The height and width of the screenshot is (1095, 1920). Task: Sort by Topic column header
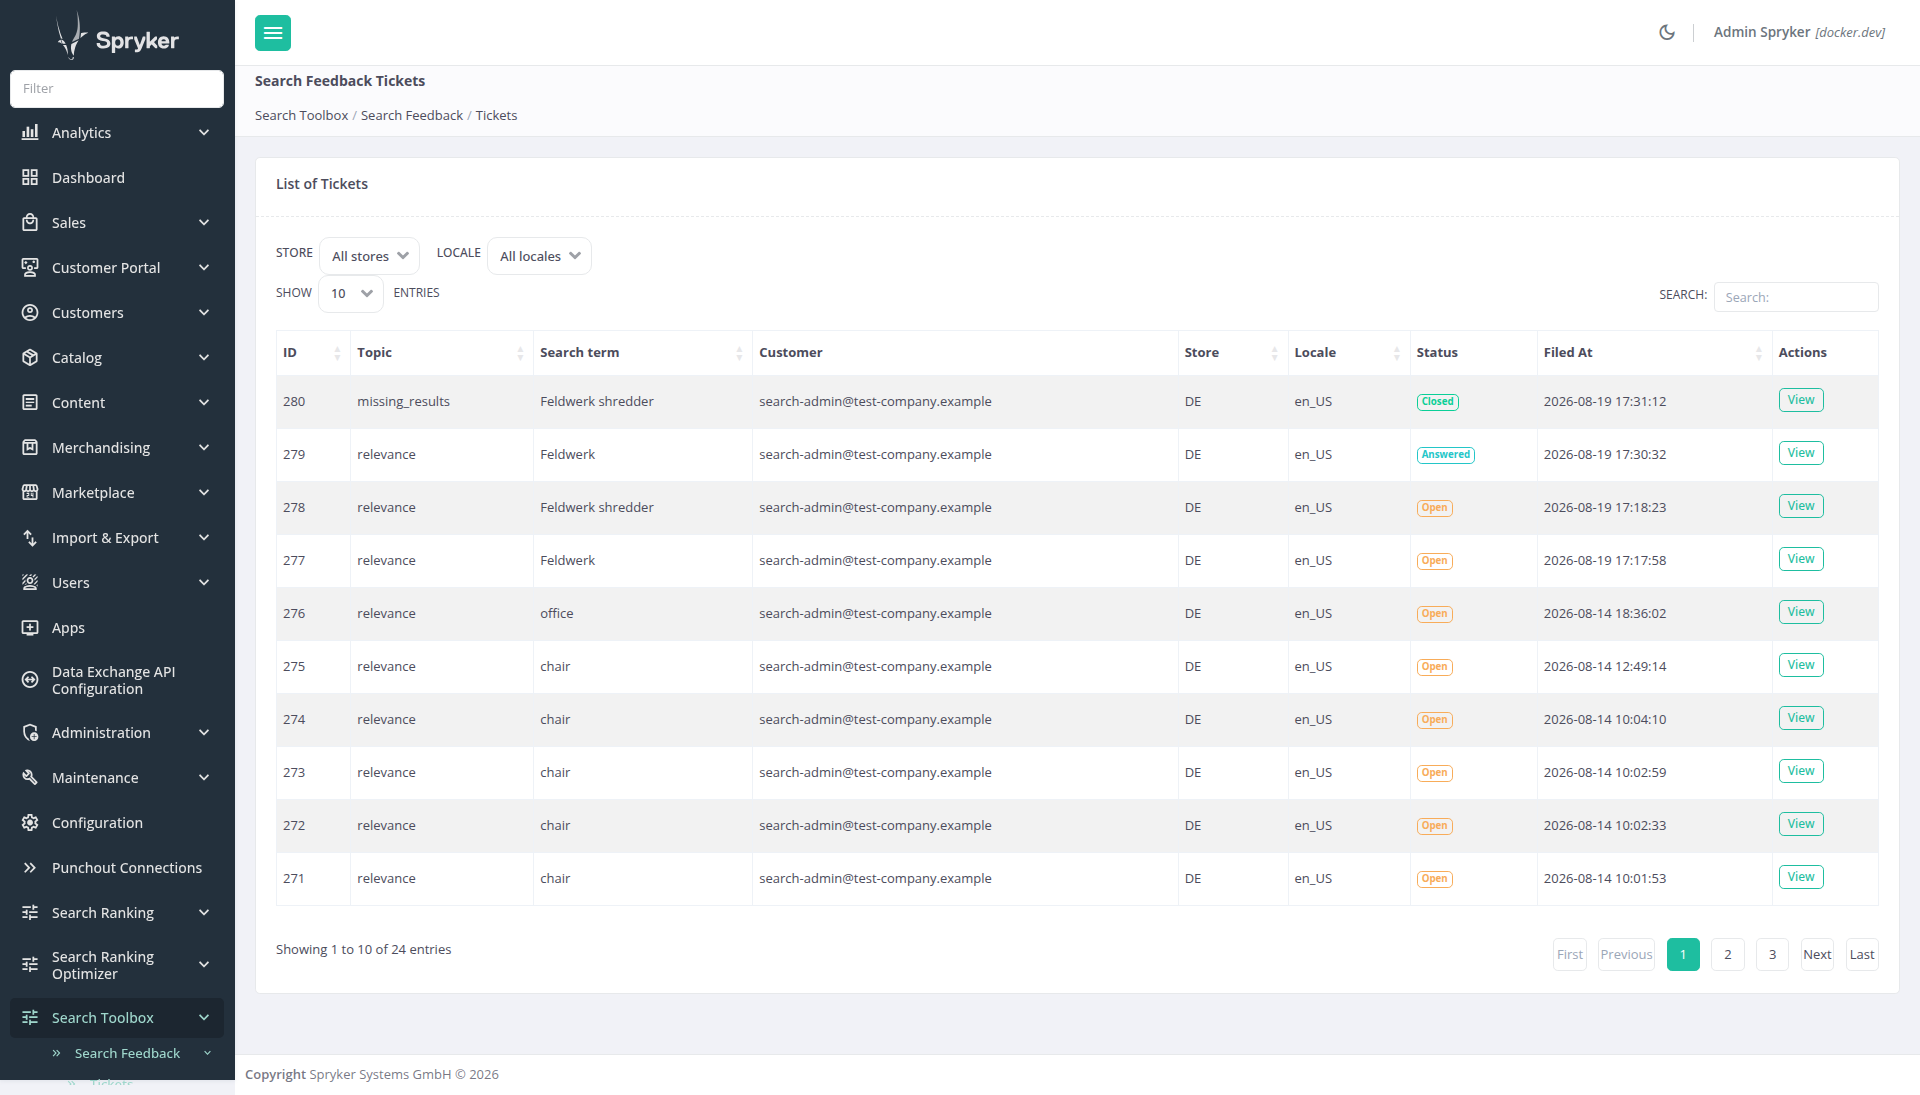pos(441,353)
